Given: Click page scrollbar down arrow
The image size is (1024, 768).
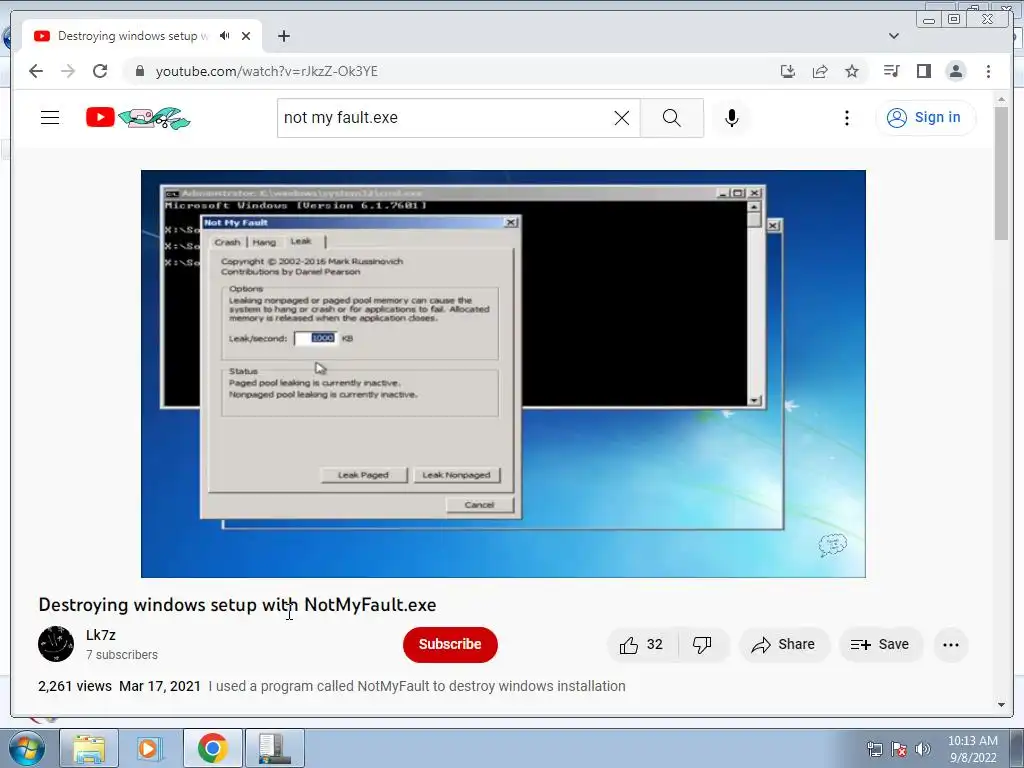Looking at the screenshot, I should pyautogui.click(x=1001, y=705).
